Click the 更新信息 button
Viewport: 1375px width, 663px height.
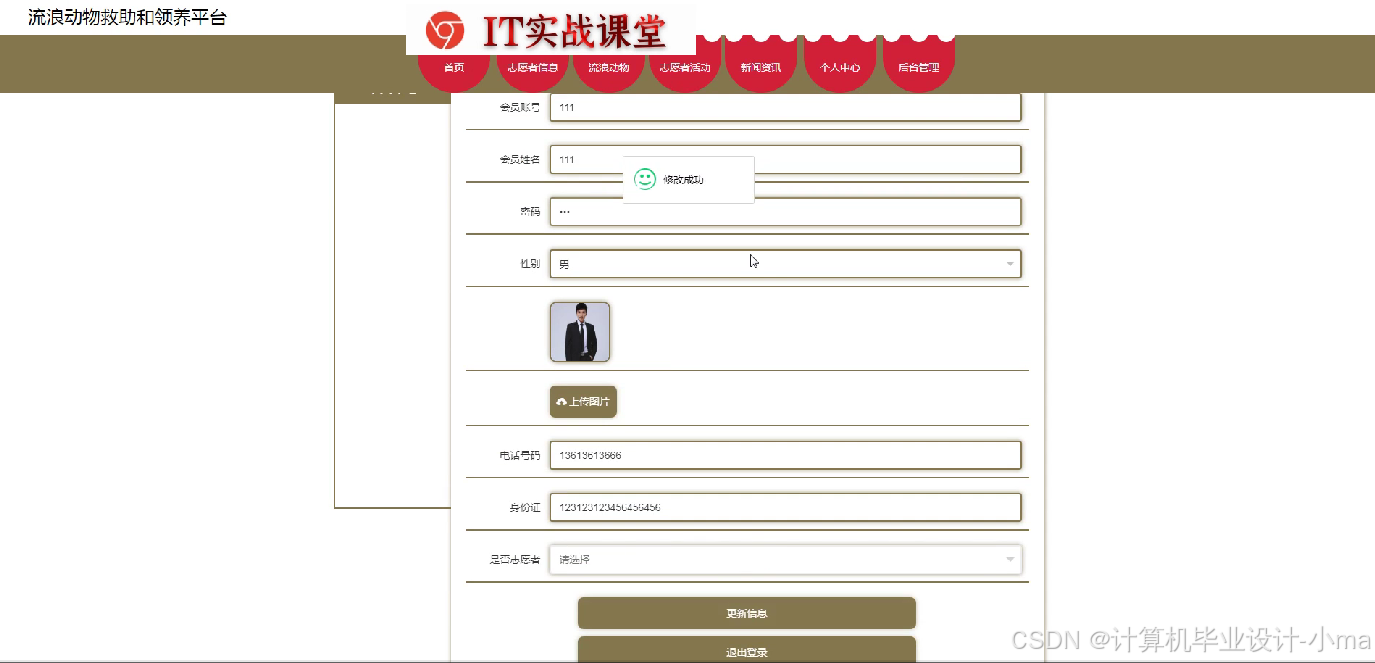(x=747, y=613)
